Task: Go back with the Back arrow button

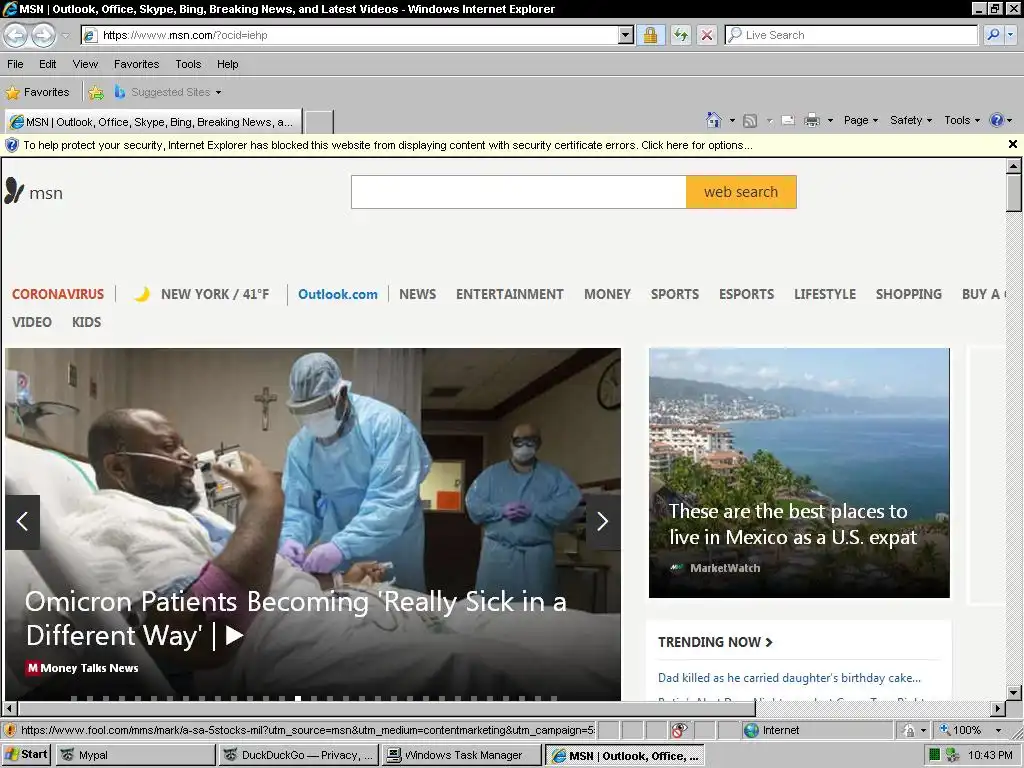Action: coord(16,35)
